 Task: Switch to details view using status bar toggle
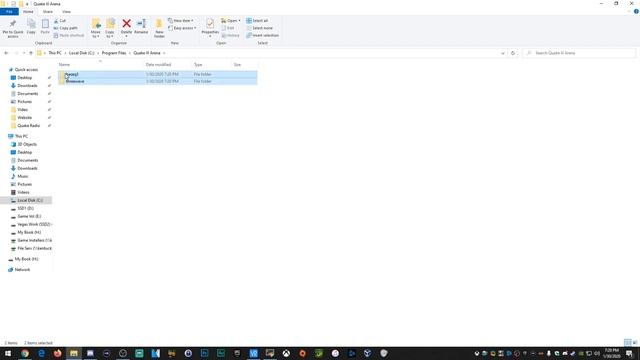[x=627, y=342]
